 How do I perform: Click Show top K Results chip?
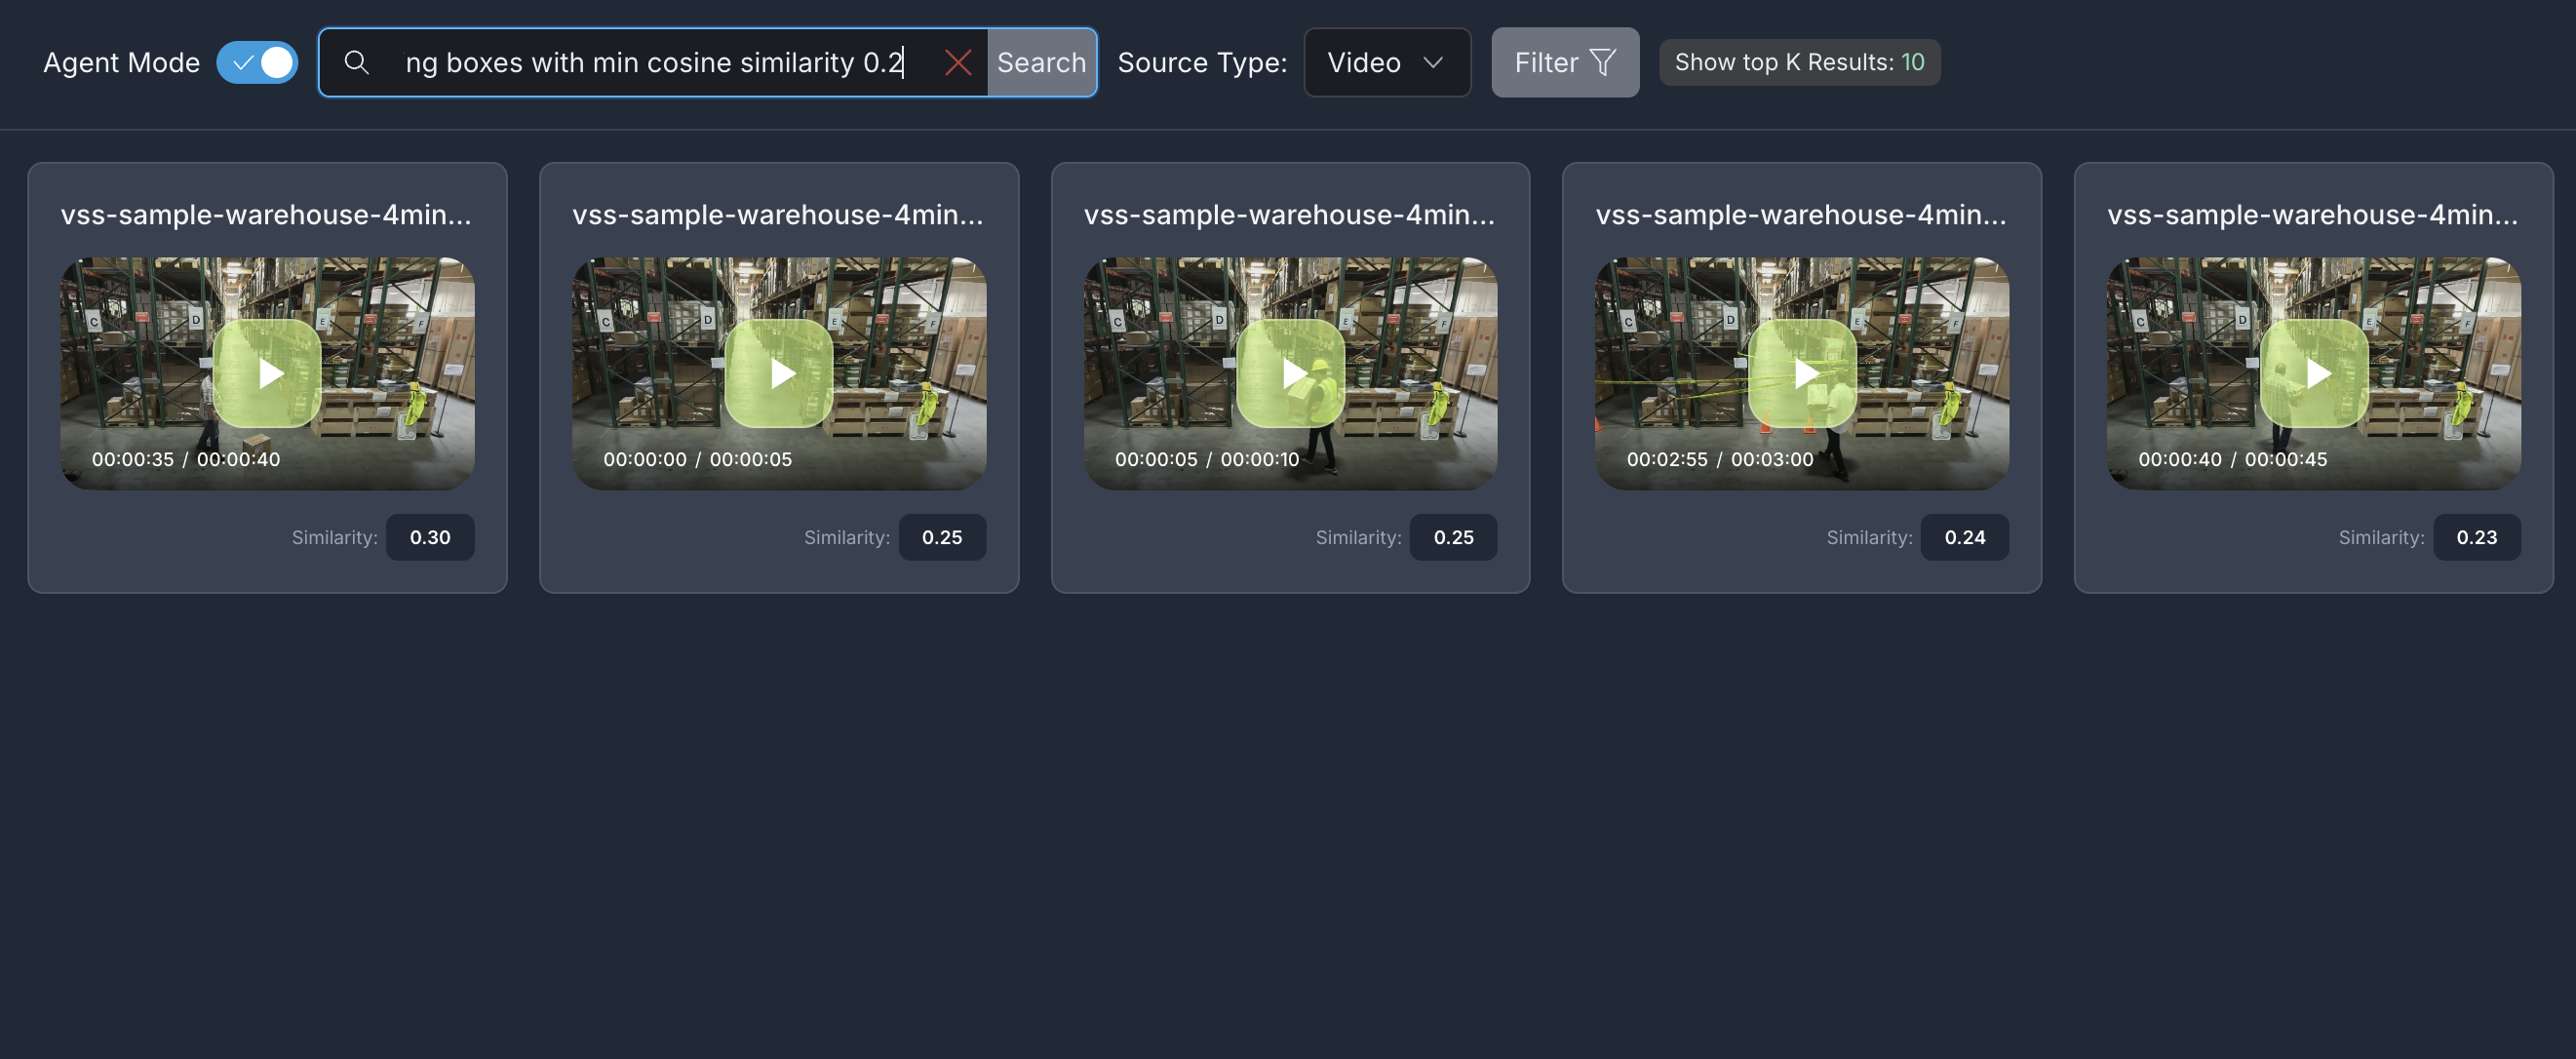coord(1798,62)
